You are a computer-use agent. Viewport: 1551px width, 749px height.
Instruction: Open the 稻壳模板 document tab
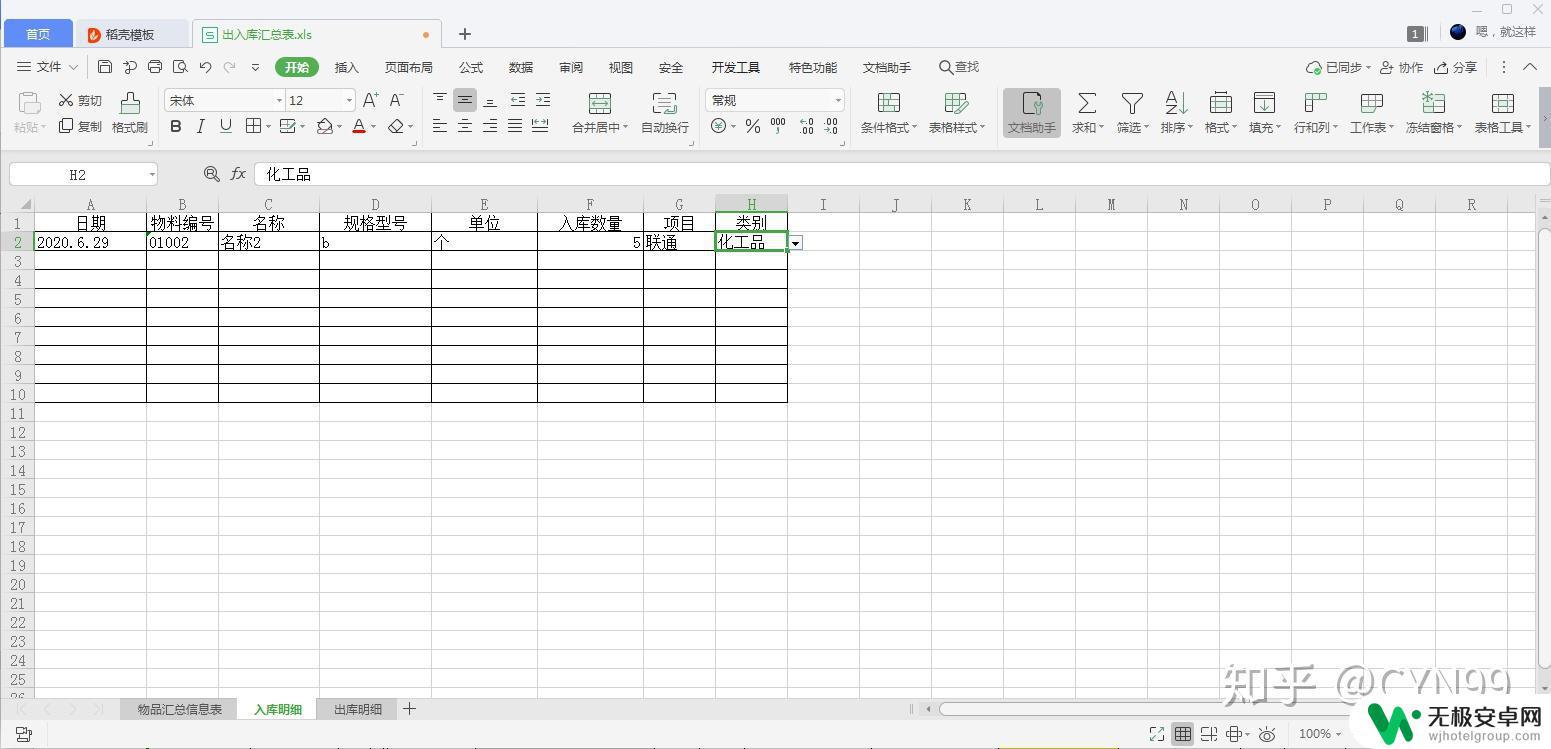[x=132, y=34]
